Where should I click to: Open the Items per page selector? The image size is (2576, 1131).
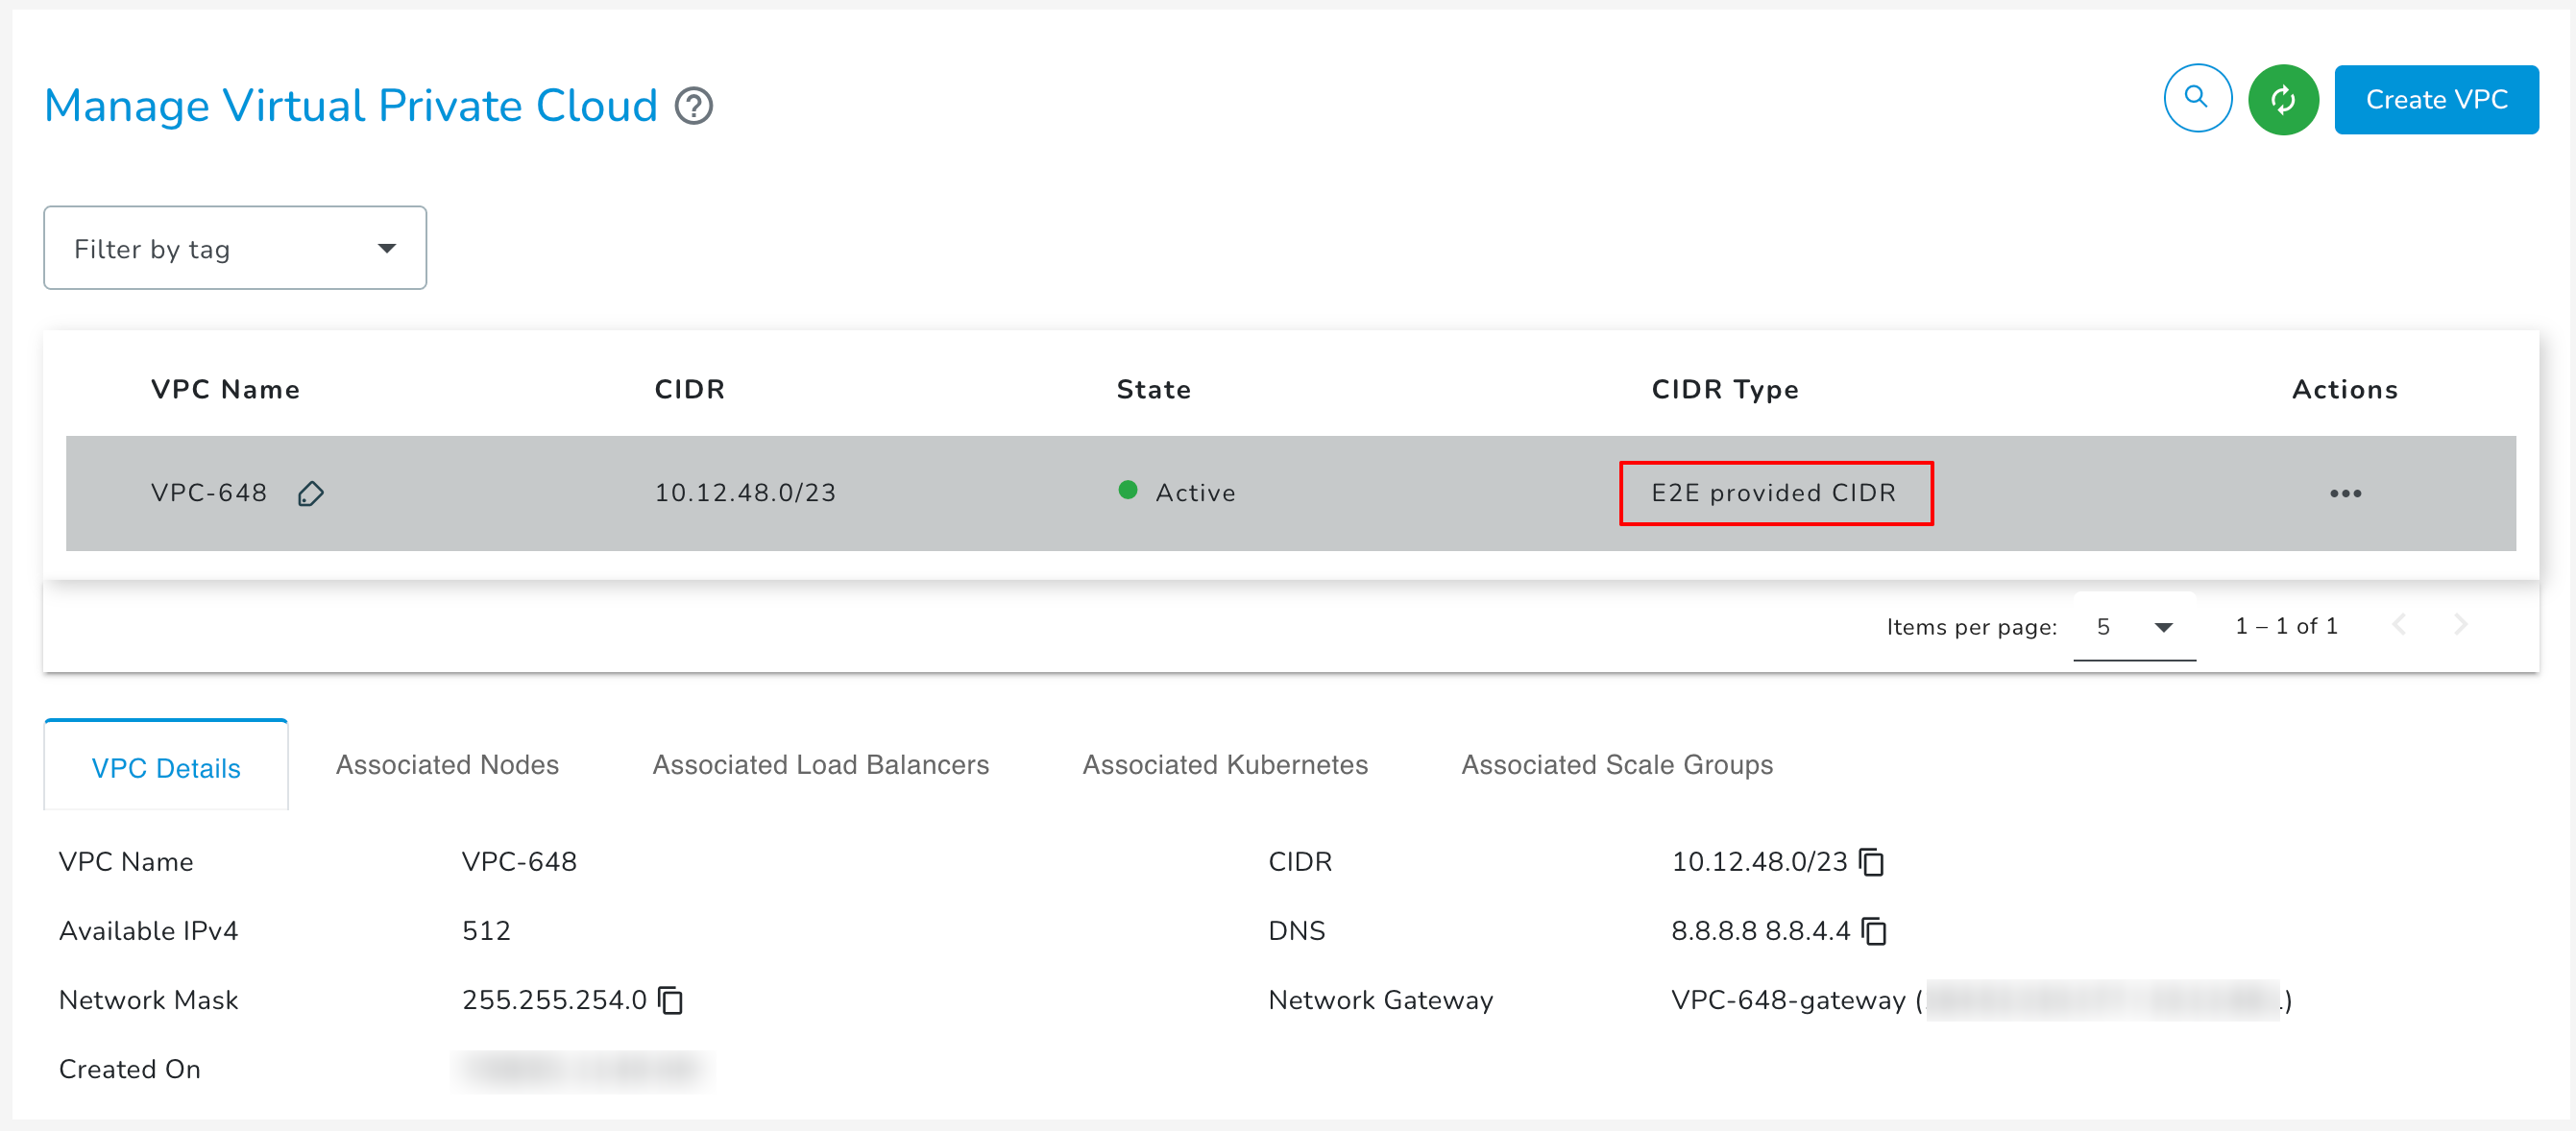[x=2134, y=627]
